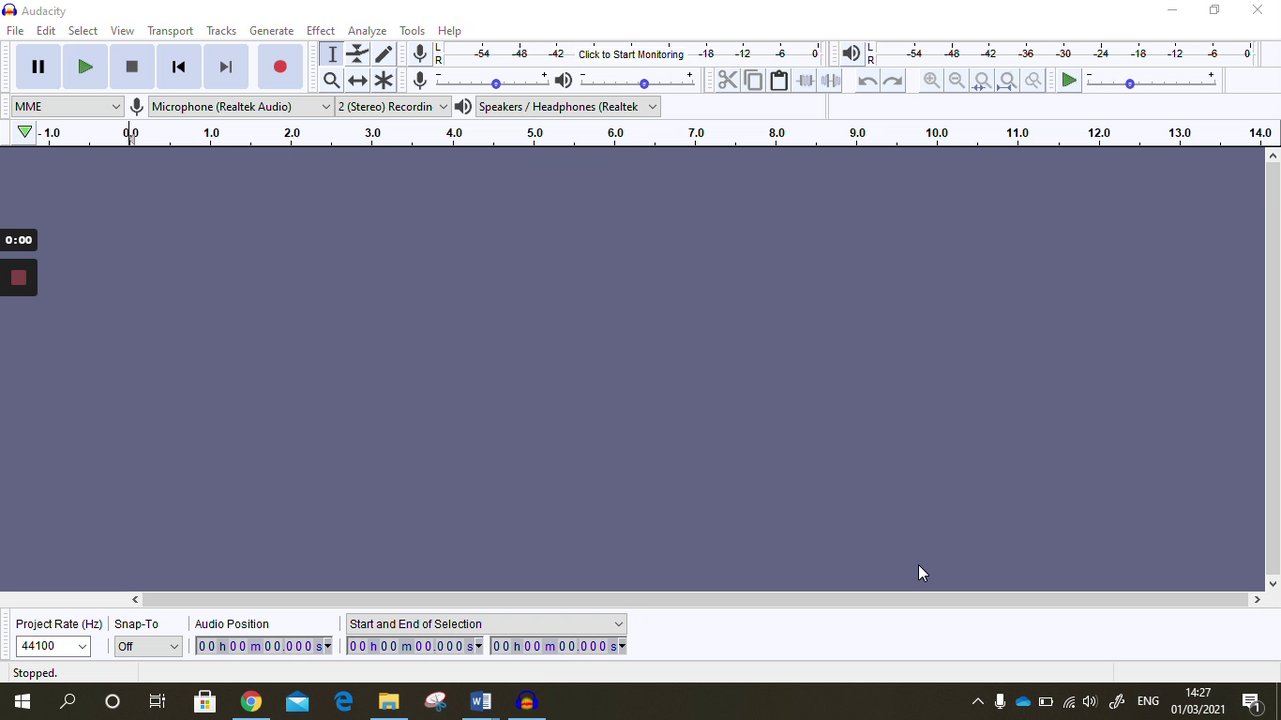Select the Selection (I-beam) tool
Viewport: 1281px width, 720px height.
[332, 54]
